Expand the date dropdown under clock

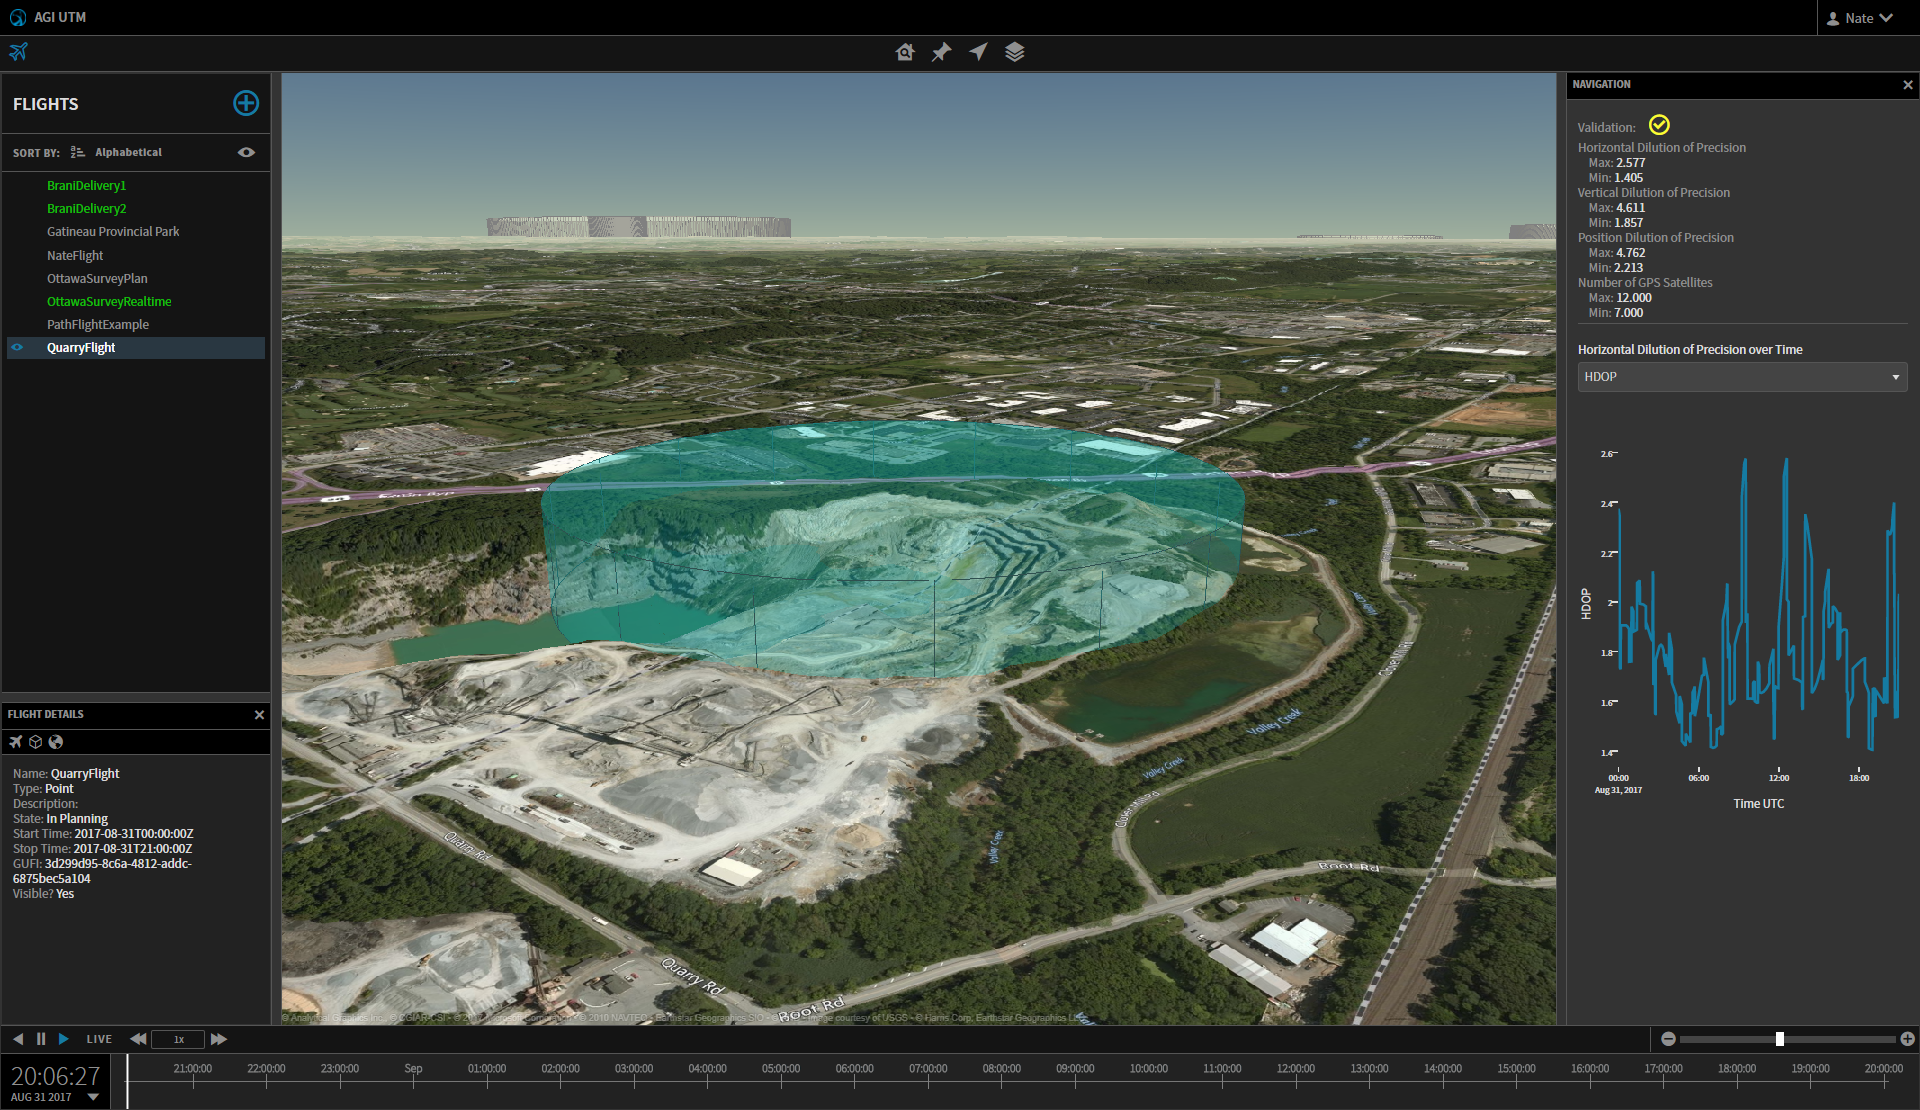click(x=93, y=1097)
